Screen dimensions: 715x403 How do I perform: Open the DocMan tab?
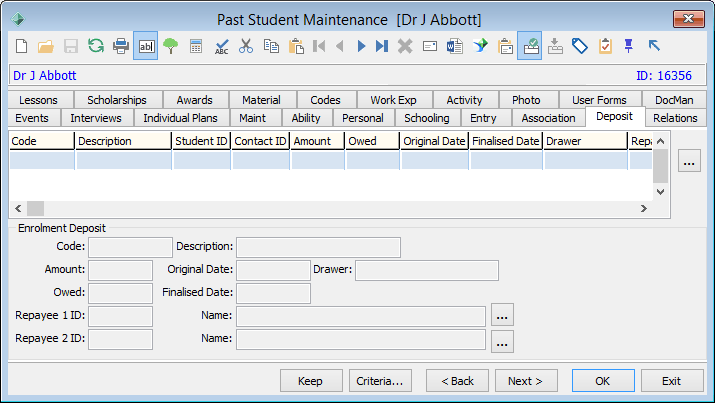click(x=674, y=100)
